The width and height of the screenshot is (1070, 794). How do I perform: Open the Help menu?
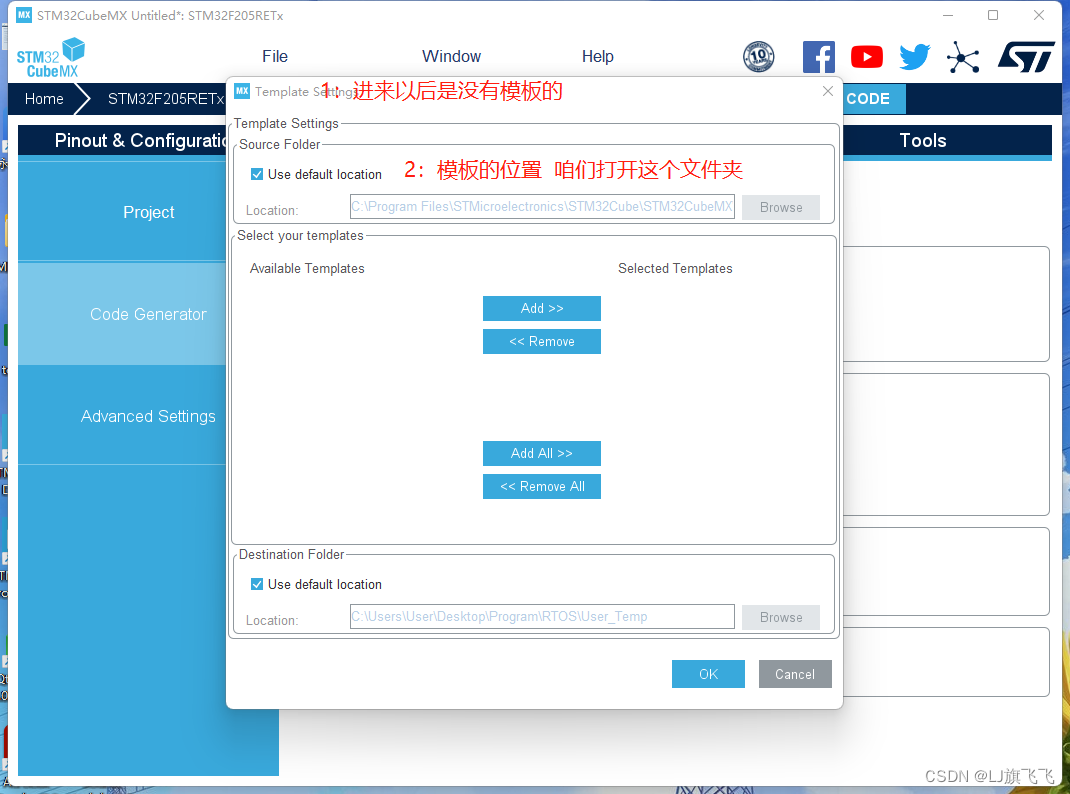point(598,57)
